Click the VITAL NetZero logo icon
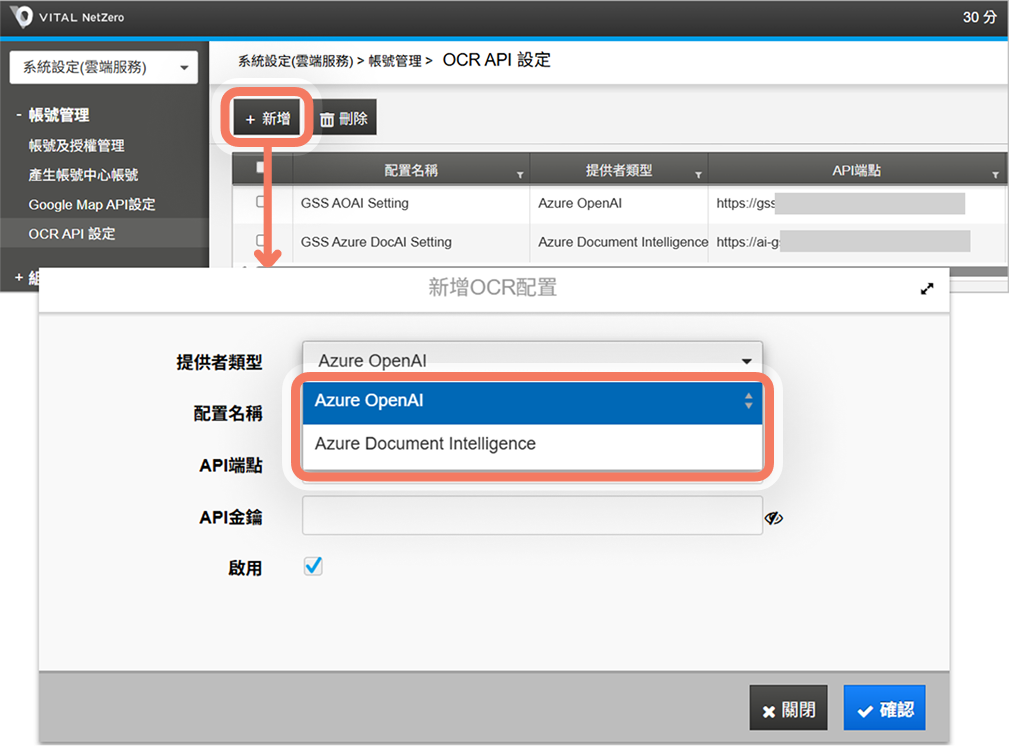The width and height of the screenshot is (1010, 746). point(21,17)
